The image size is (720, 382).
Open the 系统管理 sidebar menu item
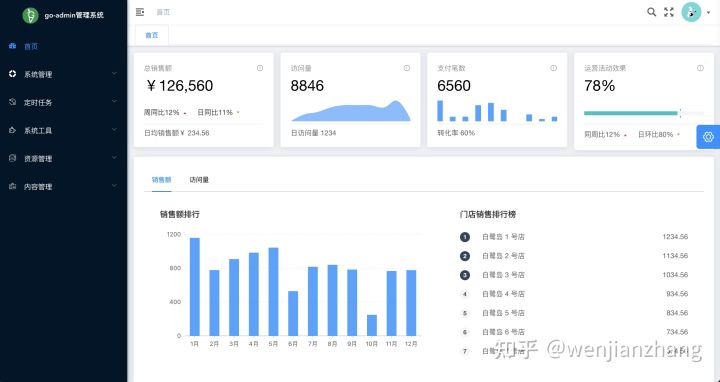(63, 74)
